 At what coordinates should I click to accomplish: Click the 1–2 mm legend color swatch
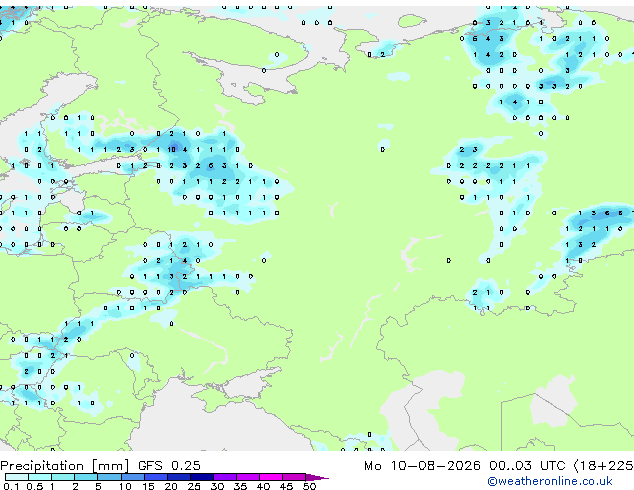coord(63,477)
